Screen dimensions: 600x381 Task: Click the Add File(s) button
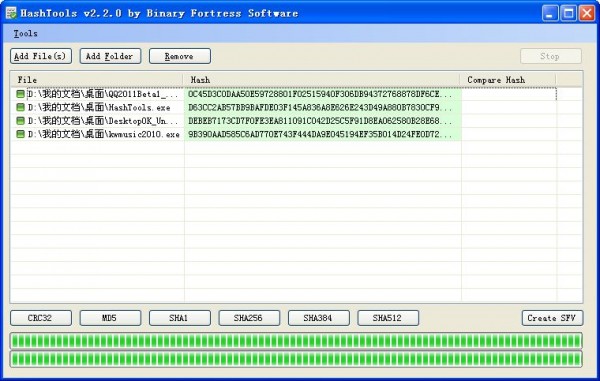pos(41,56)
